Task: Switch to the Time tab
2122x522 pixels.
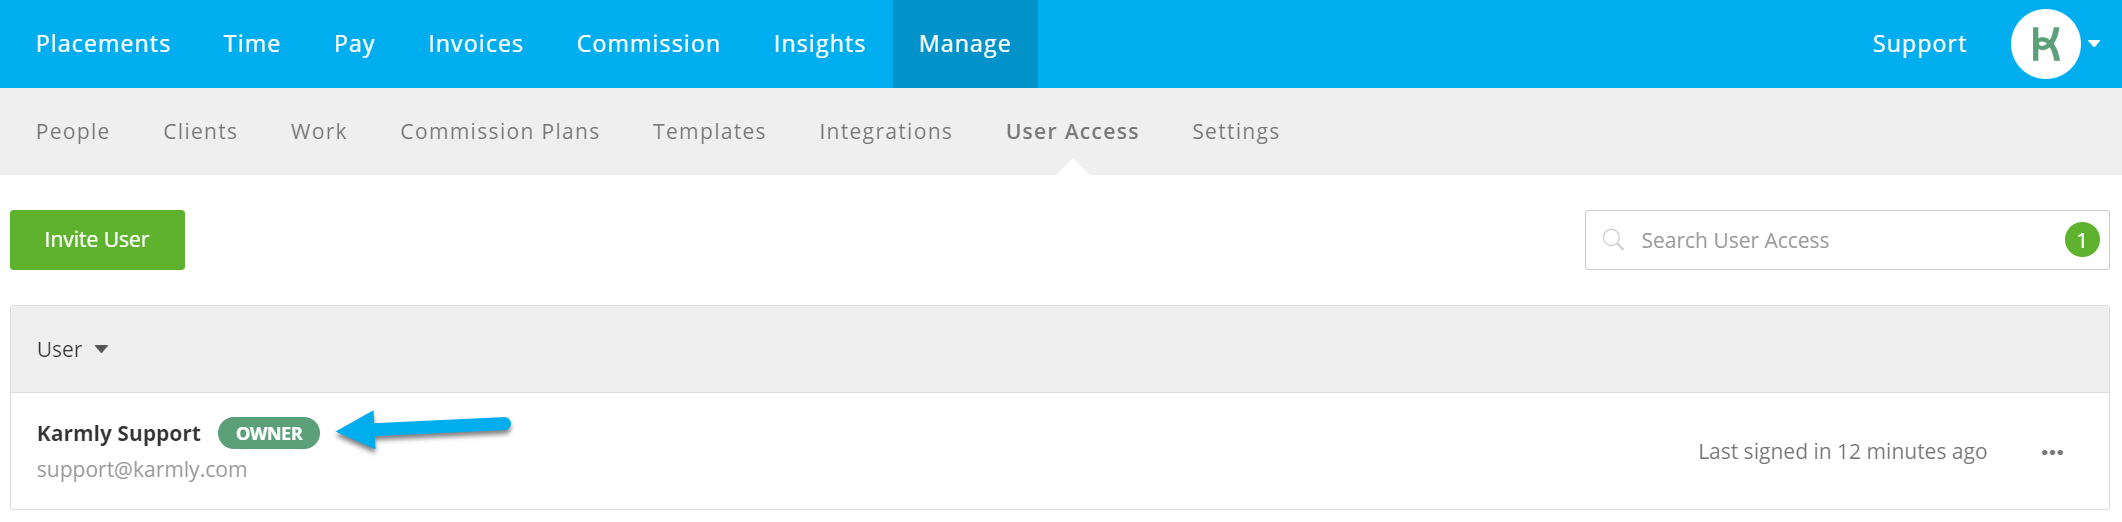Action: tap(252, 44)
